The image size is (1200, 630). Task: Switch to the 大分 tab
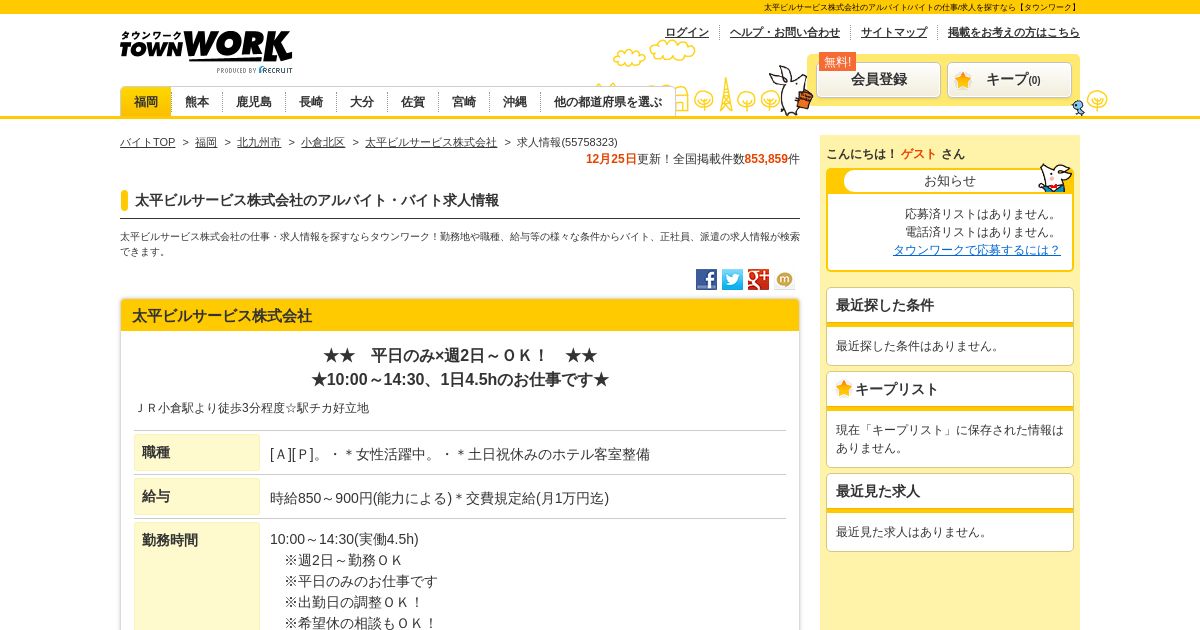tap(362, 102)
